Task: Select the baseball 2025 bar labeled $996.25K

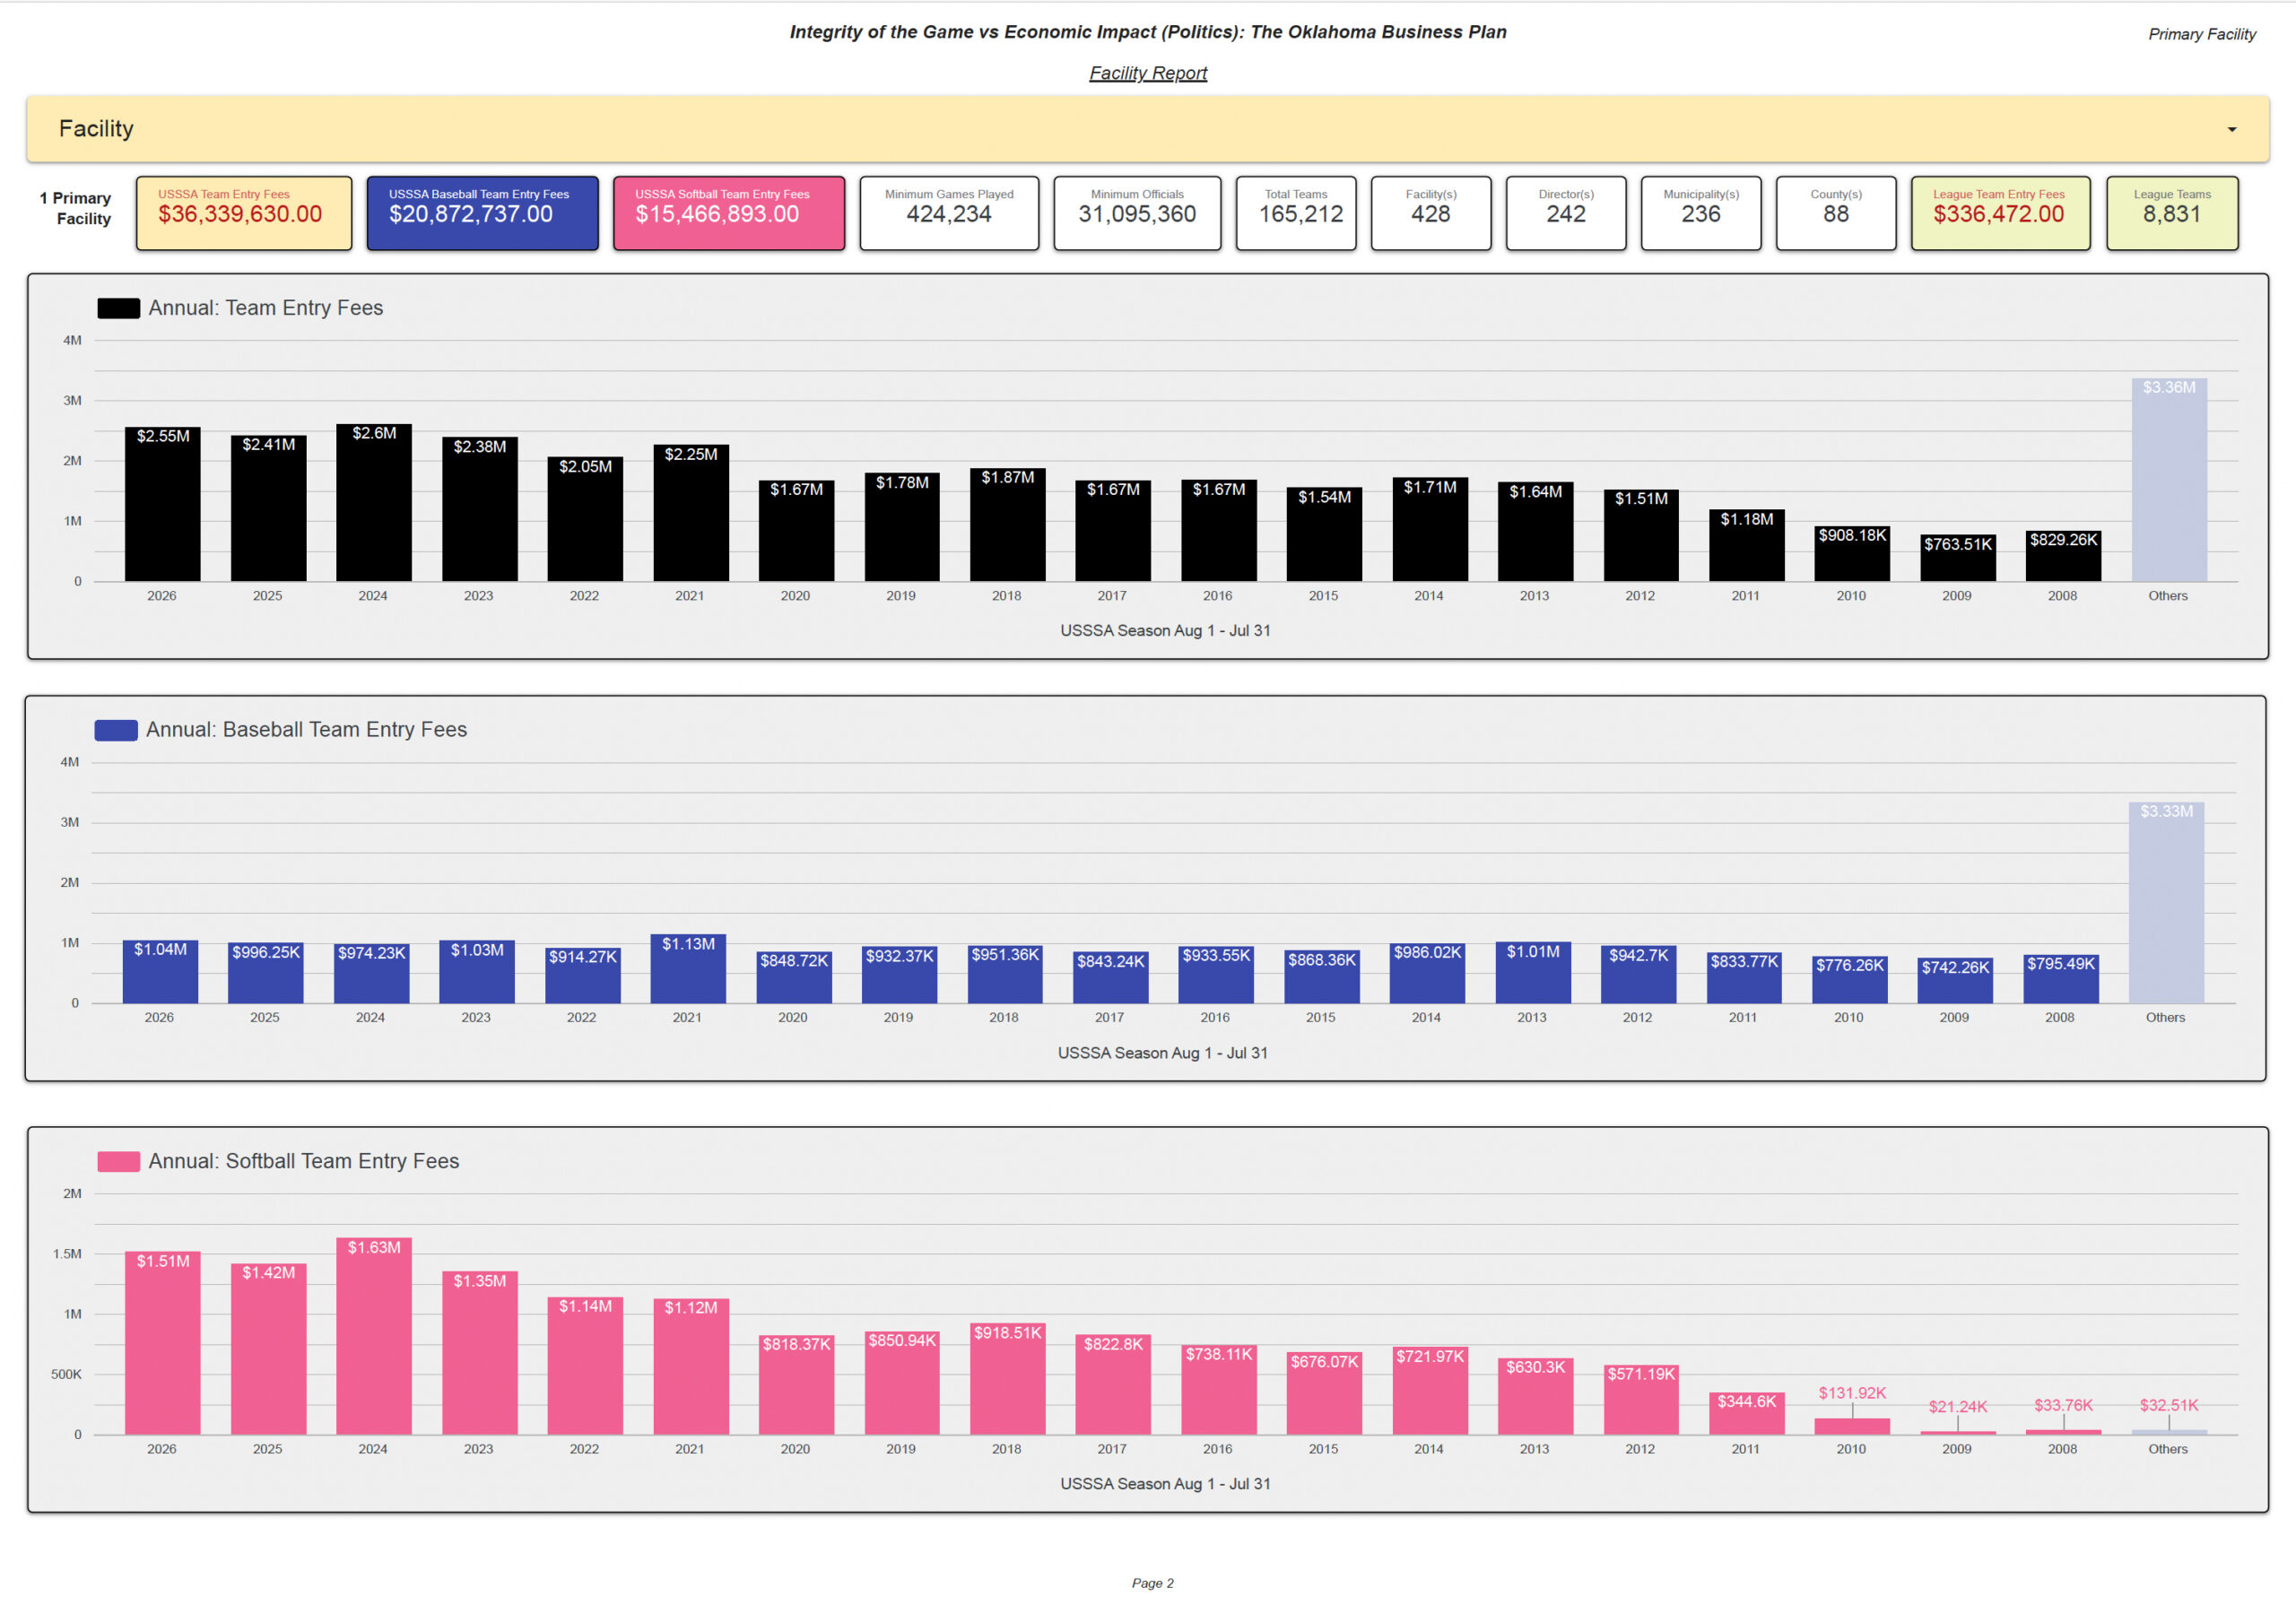Action: pos(266,973)
